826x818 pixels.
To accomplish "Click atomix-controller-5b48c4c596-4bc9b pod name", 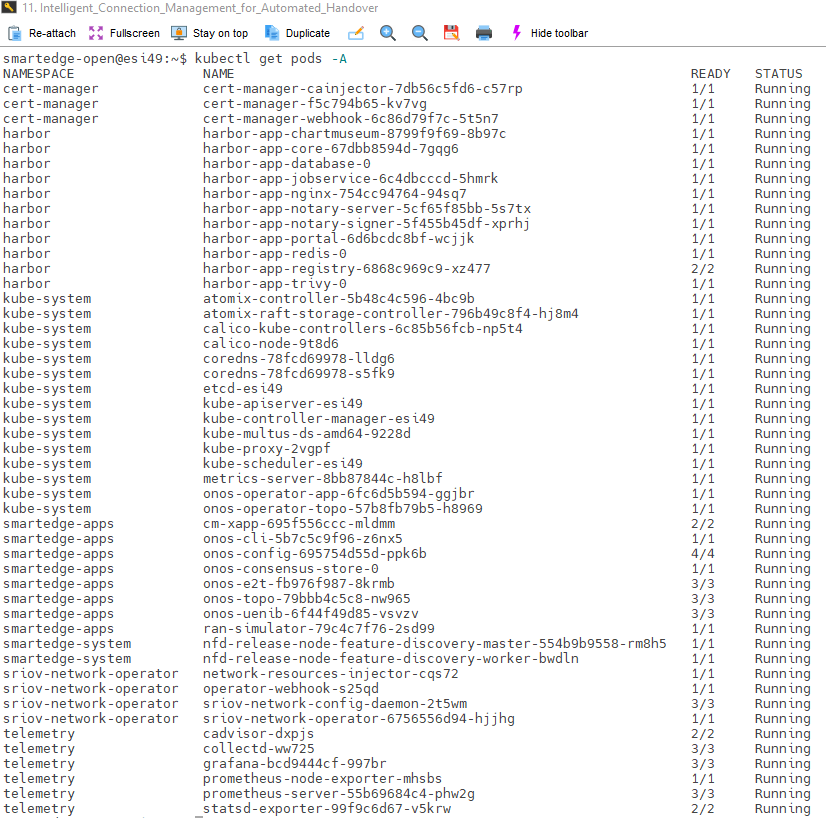I will pyautogui.click(x=339, y=299).
